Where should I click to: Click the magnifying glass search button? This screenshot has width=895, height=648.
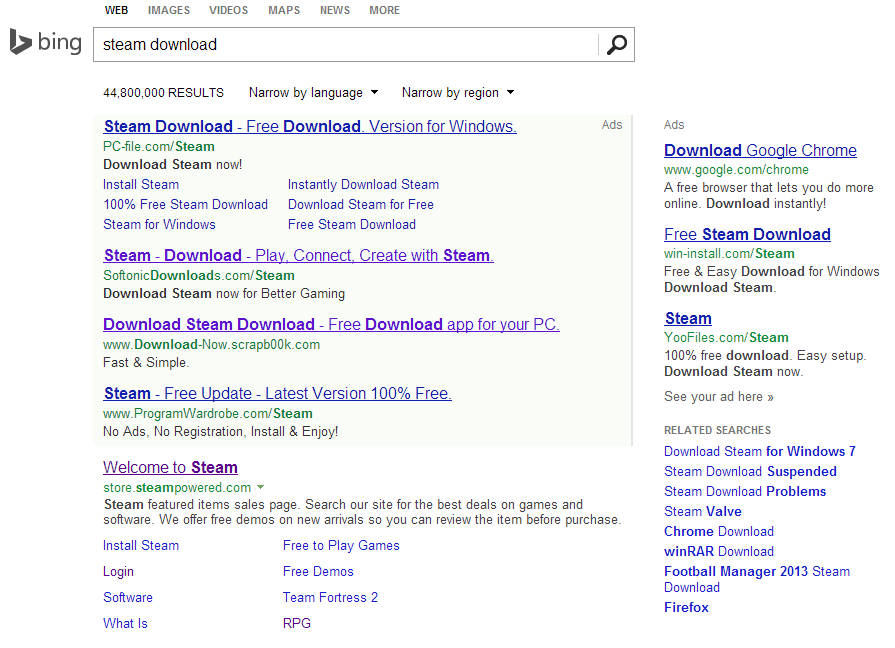tap(616, 45)
